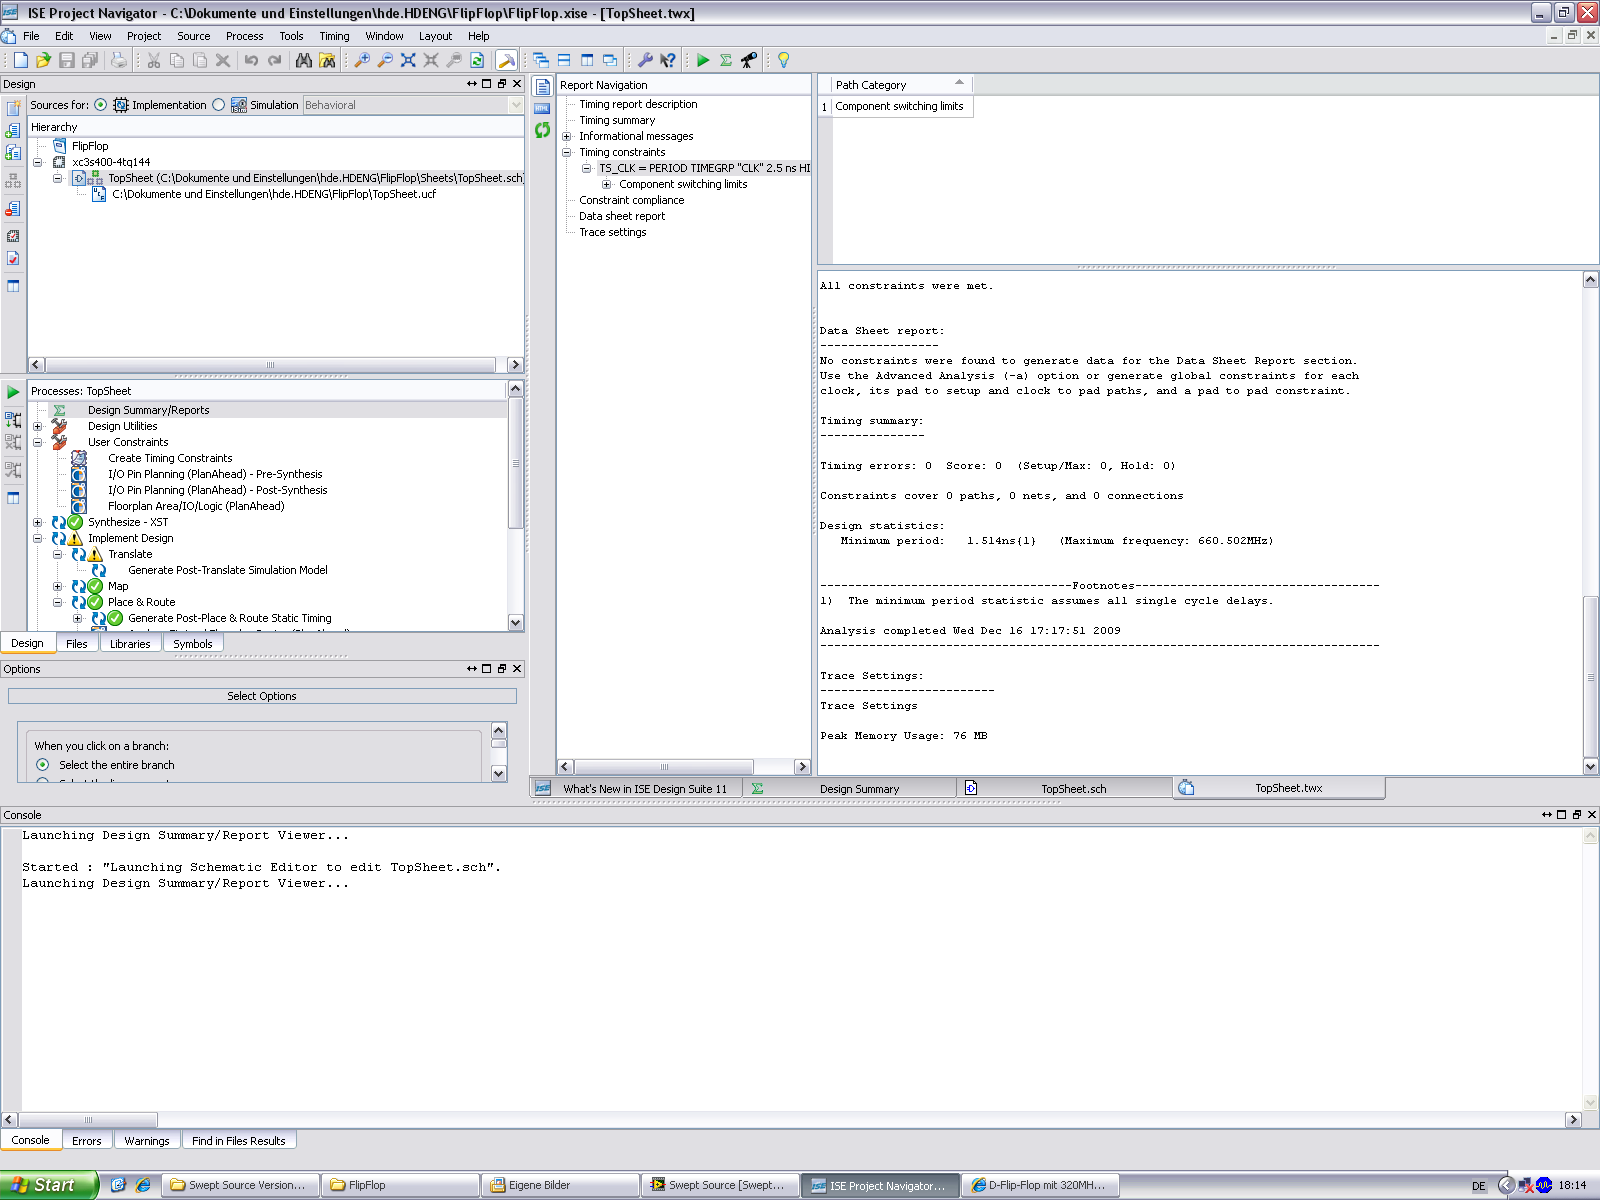Click the Zoom to Full View icon
1600x1200 pixels.
point(408,60)
